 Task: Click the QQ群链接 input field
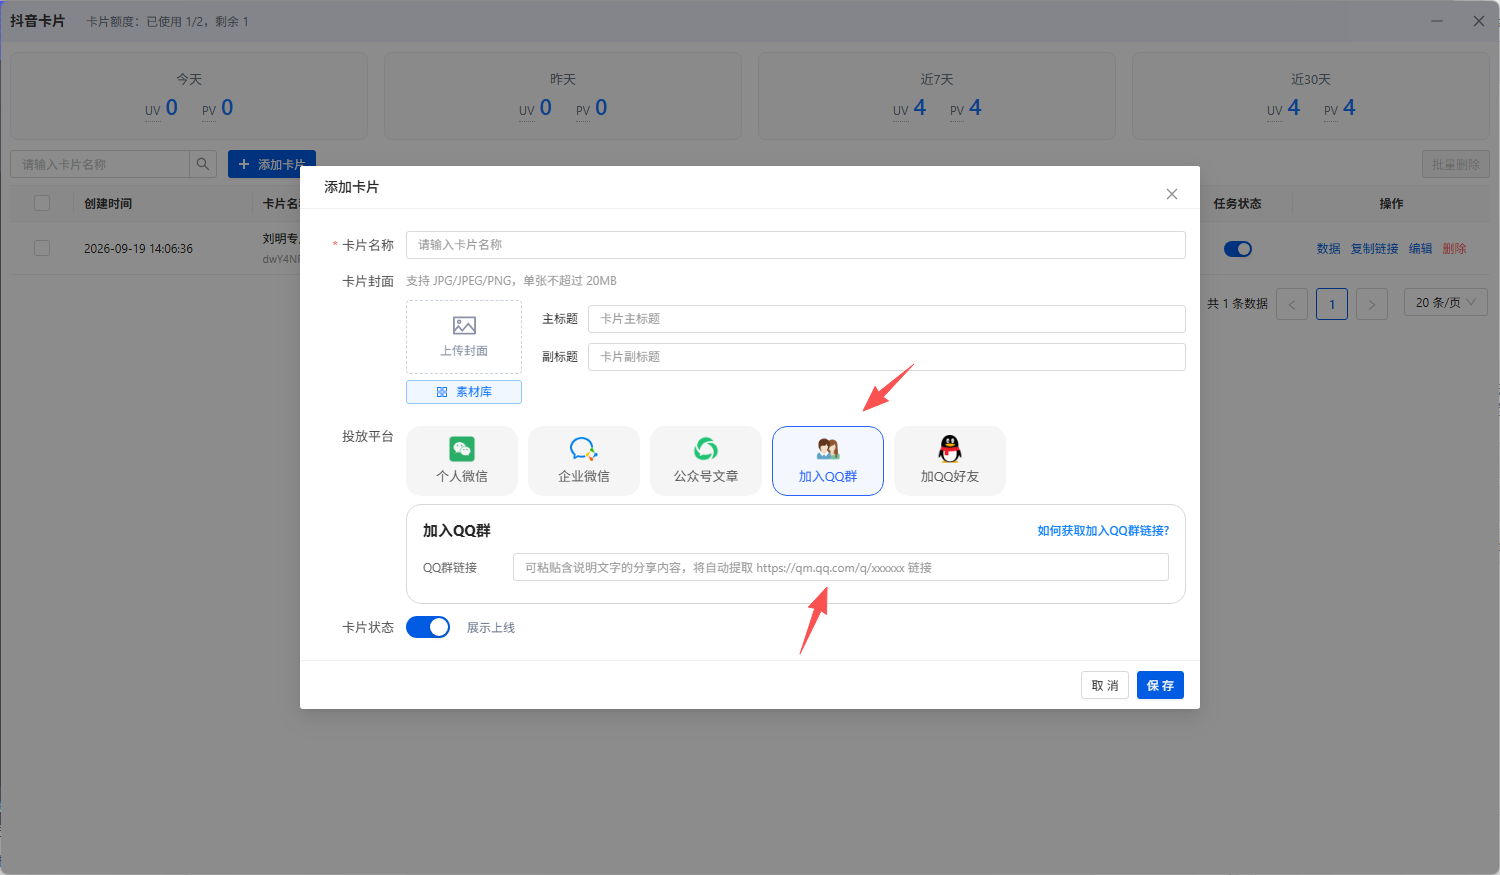(841, 567)
